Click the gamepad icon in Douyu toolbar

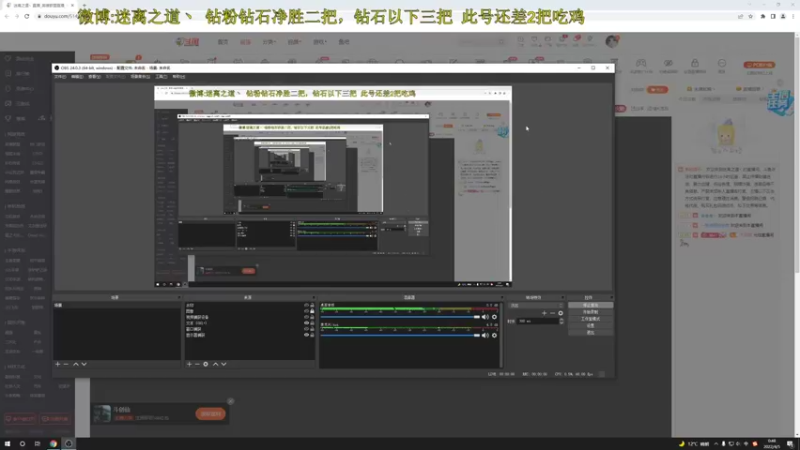point(641,63)
